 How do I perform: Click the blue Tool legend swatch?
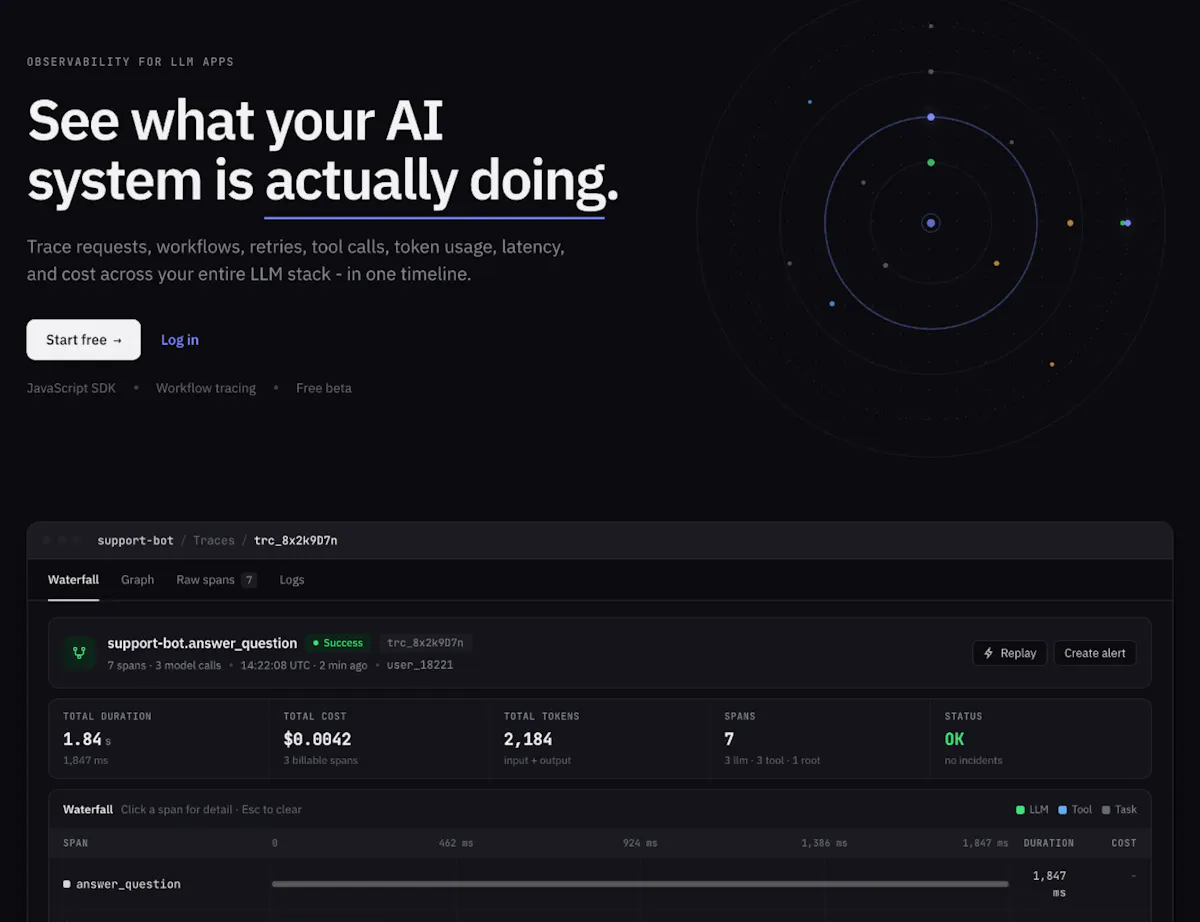point(1063,810)
